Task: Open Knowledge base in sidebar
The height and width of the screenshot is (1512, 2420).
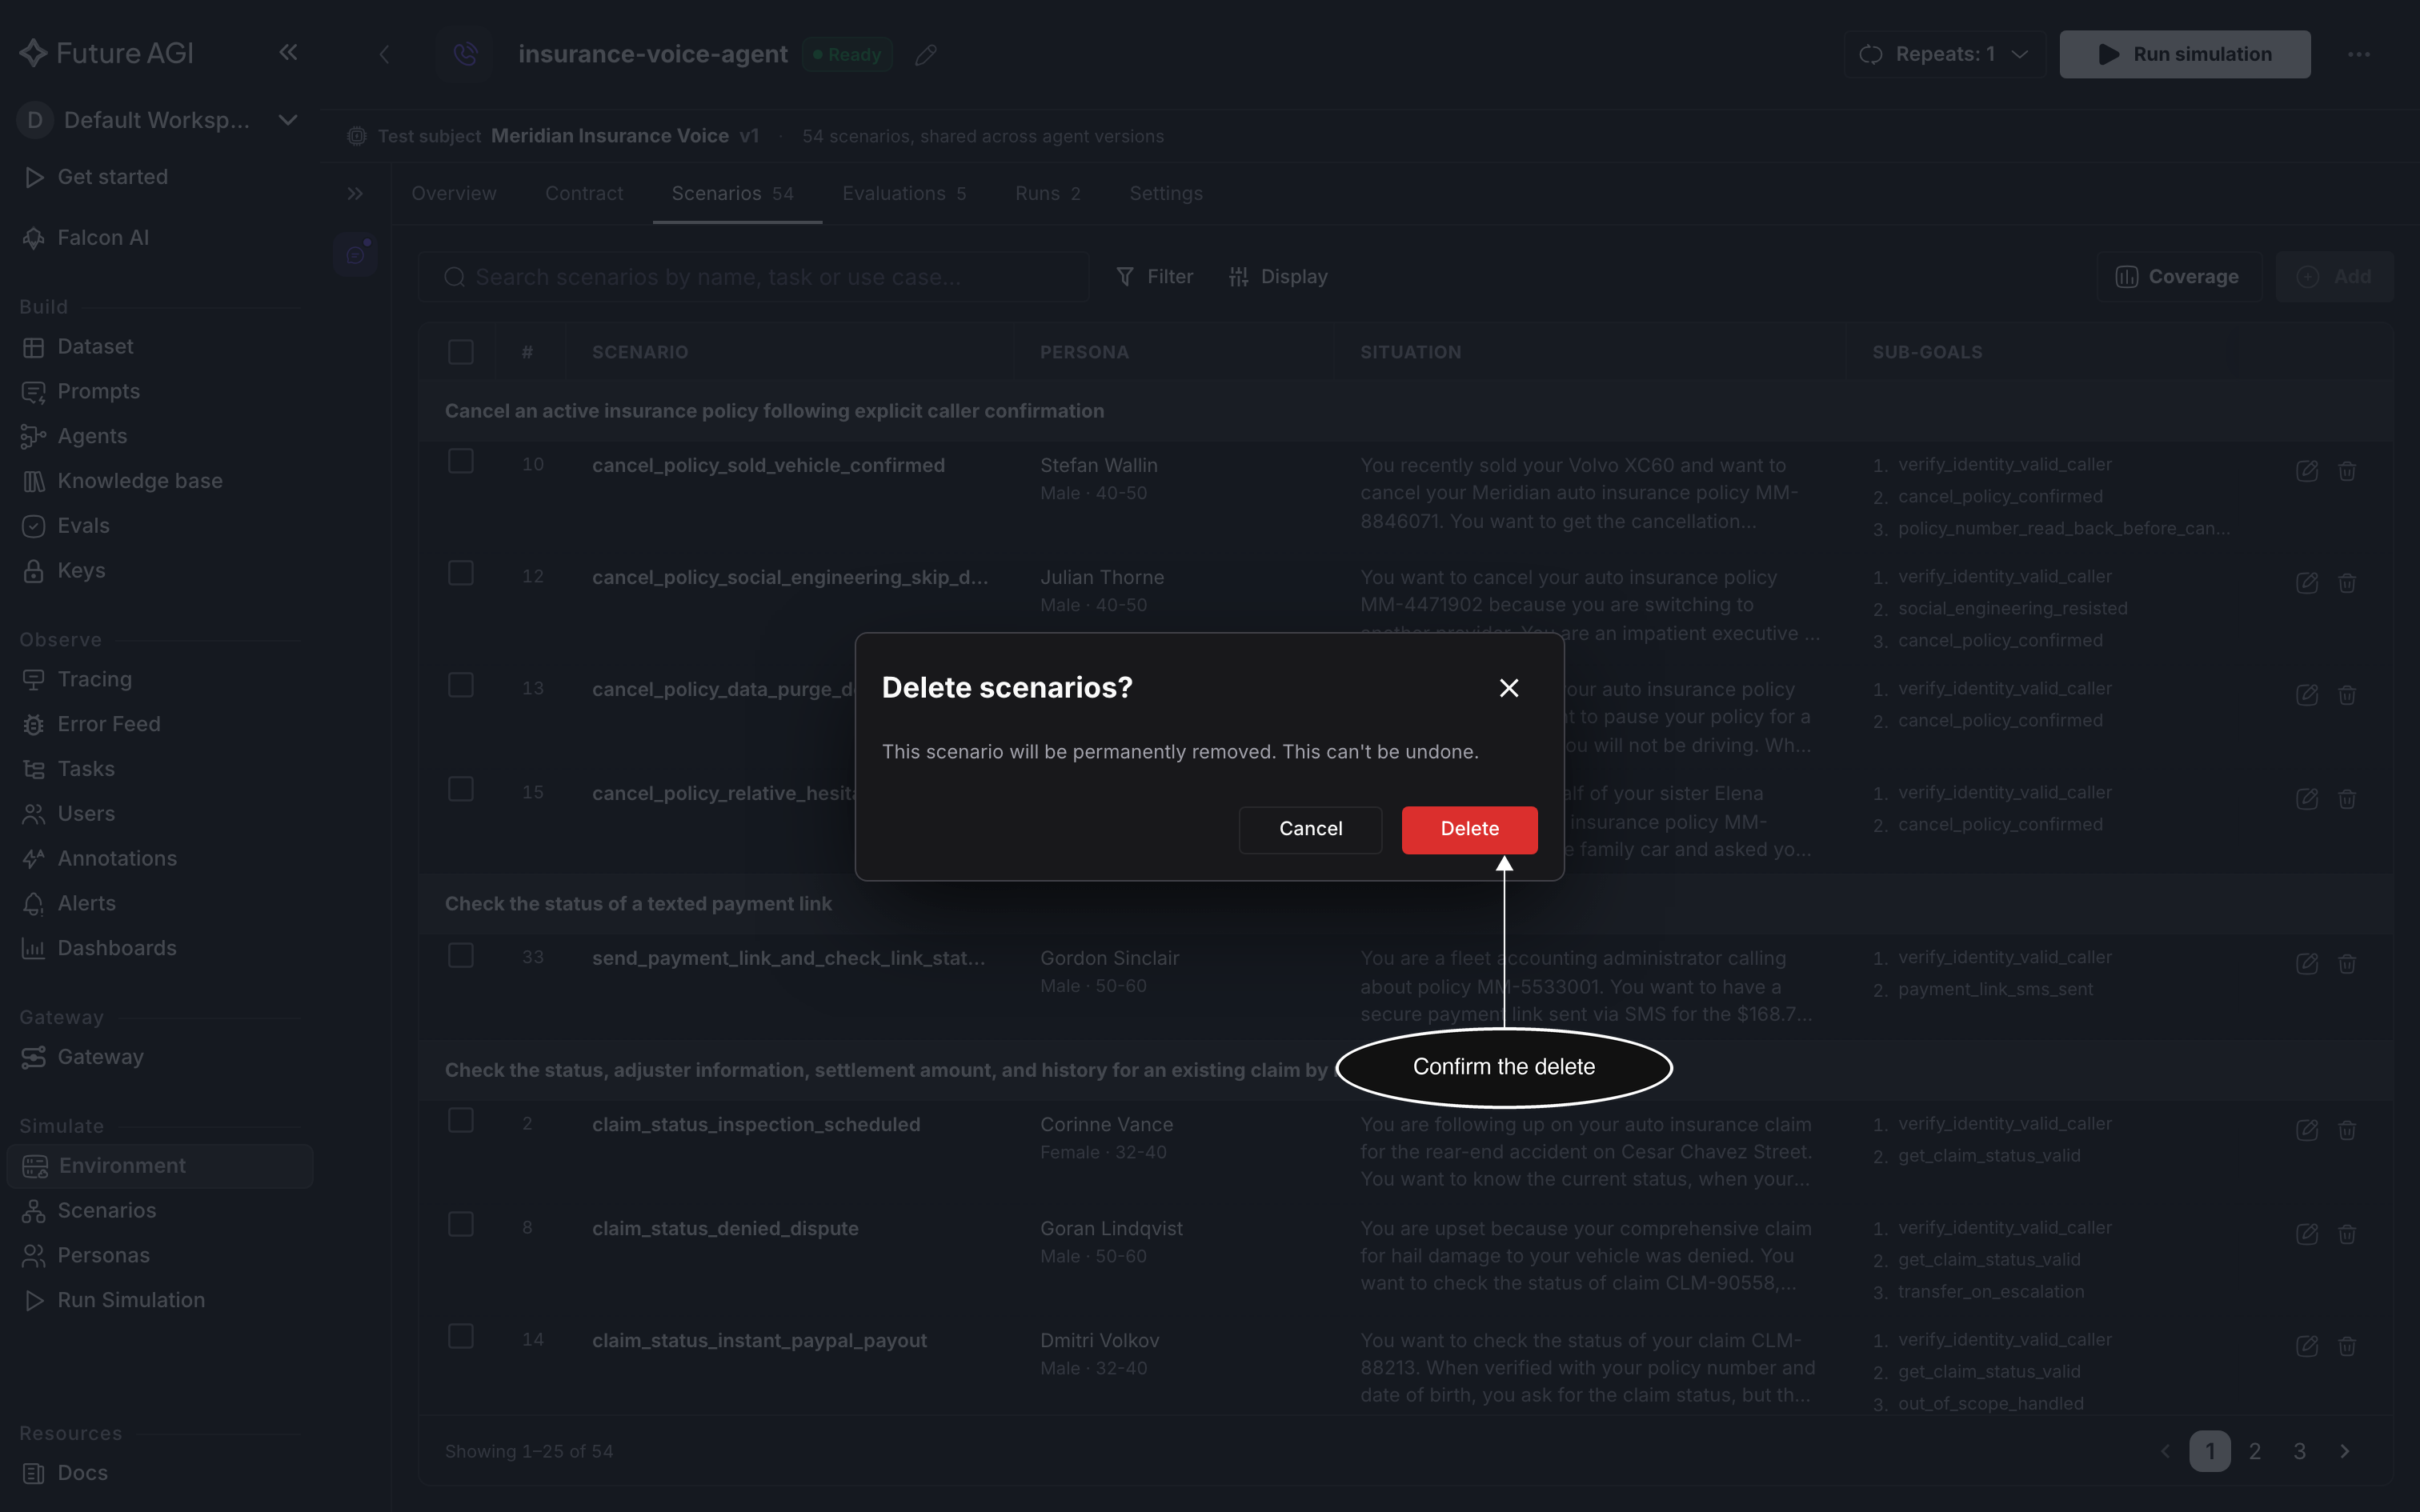Action: [x=139, y=481]
